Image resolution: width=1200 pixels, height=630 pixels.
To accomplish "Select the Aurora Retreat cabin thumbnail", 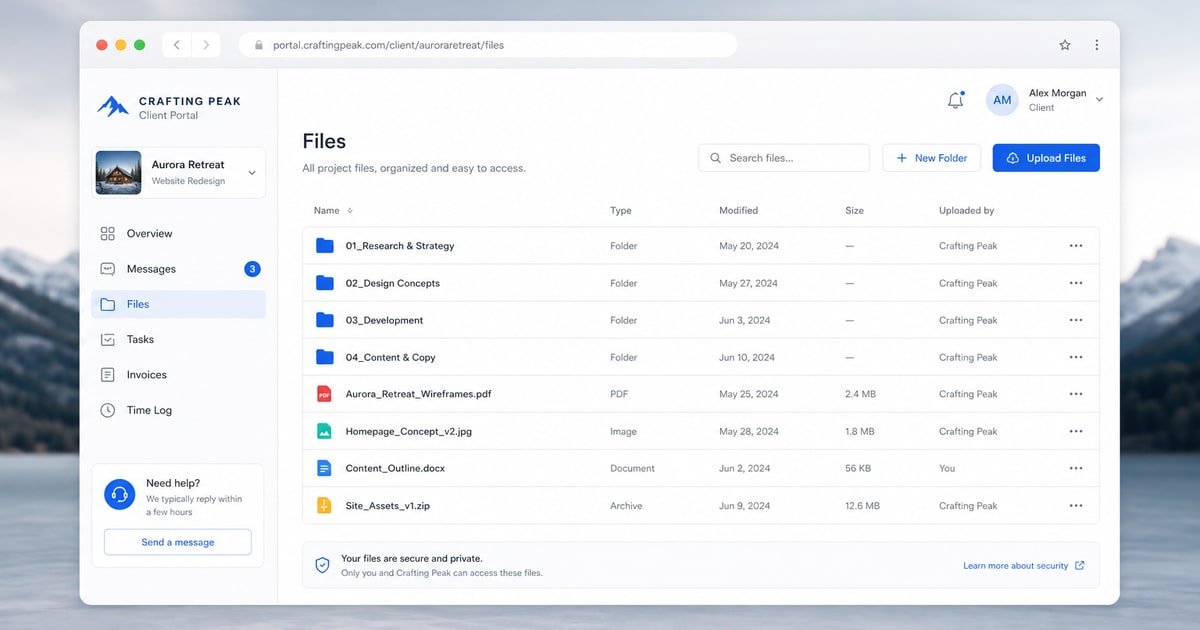I will (119, 173).
